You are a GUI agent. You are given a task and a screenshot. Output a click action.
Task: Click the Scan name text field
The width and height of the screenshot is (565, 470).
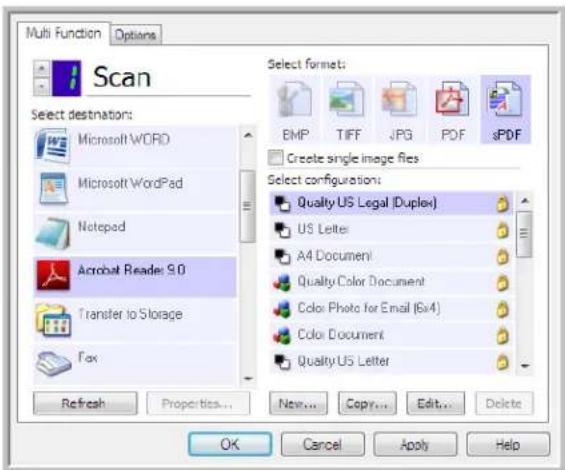tap(169, 78)
